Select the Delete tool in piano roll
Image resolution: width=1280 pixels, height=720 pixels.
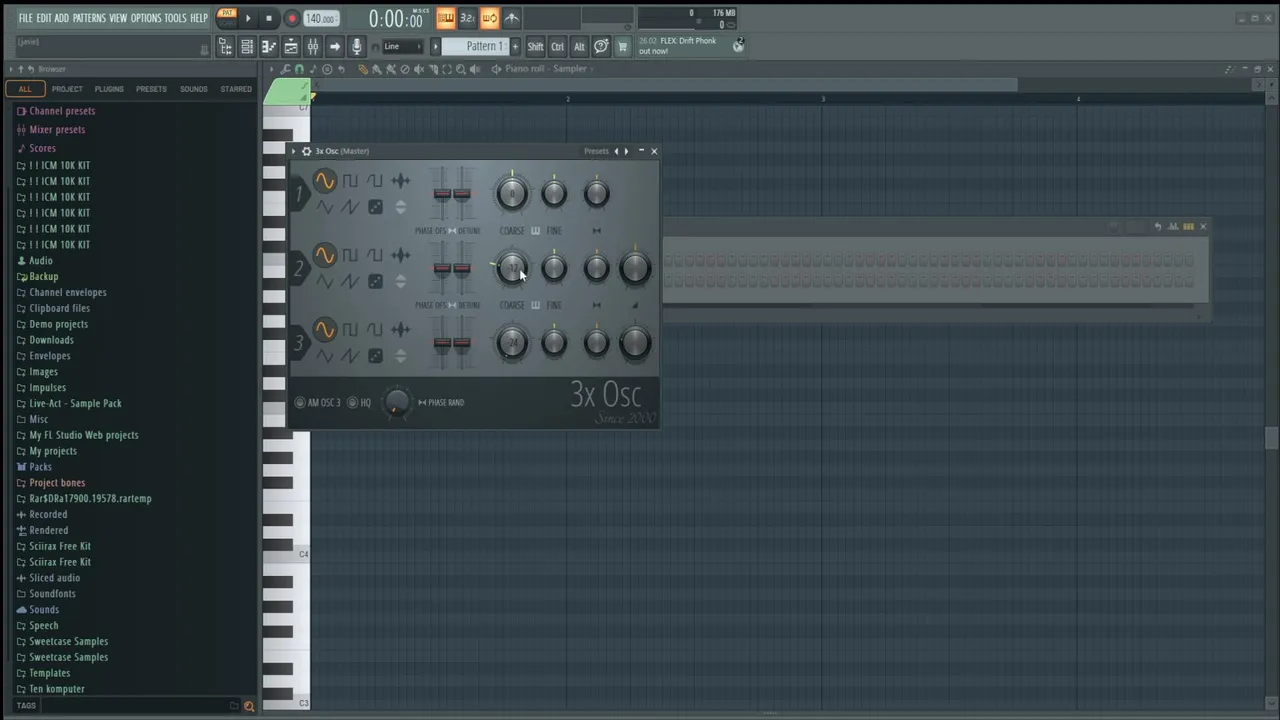(x=405, y=69)
